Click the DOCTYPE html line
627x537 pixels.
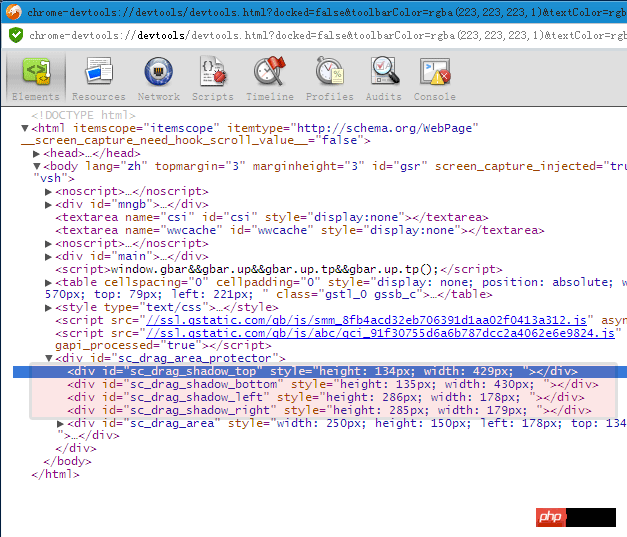pos(84,115)
